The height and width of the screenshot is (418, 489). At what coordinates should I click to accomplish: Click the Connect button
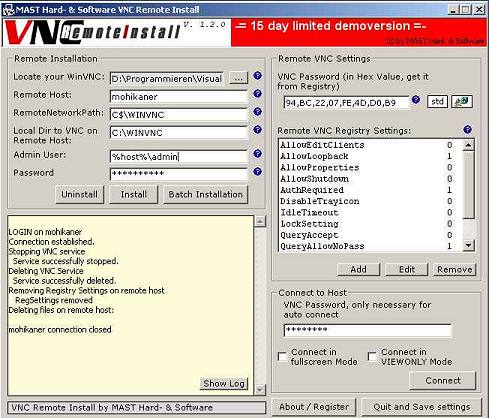pos(443,381)
